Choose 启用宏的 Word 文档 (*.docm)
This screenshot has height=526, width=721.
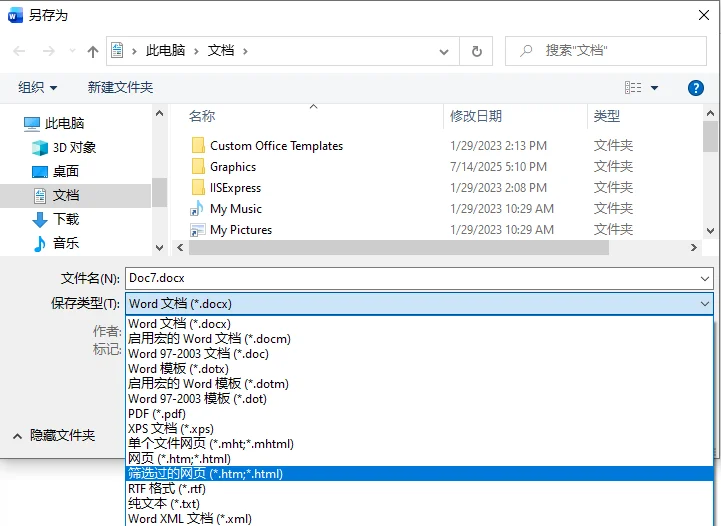(x=419, y=339)
